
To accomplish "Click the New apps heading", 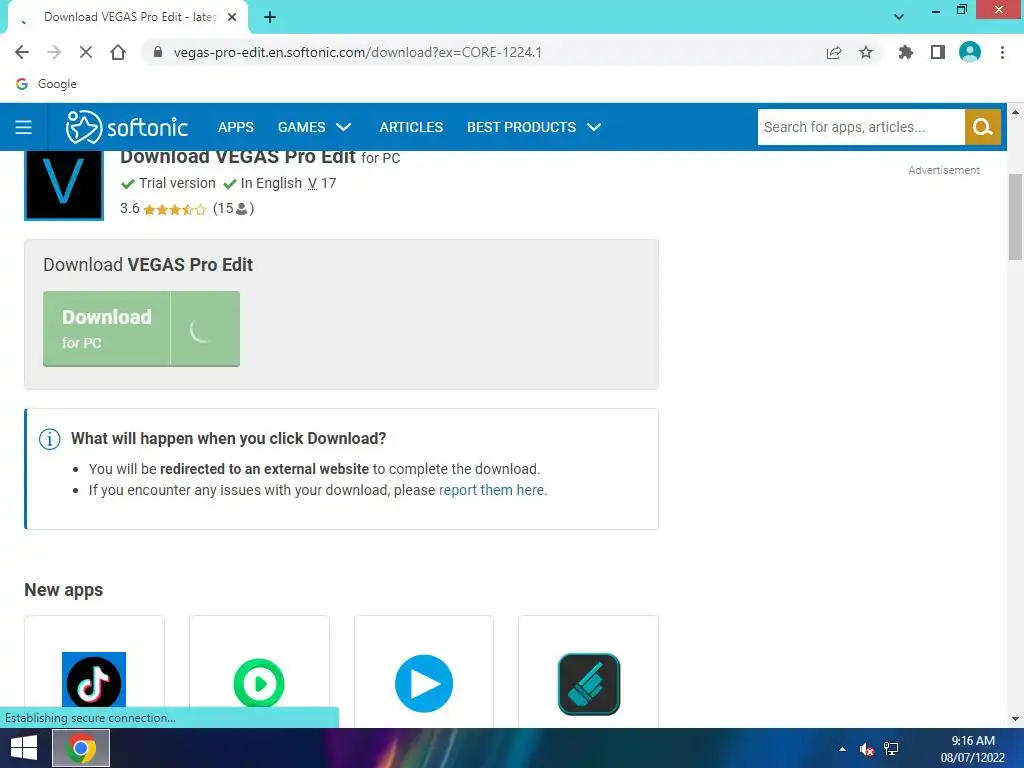I will point(63,590).
